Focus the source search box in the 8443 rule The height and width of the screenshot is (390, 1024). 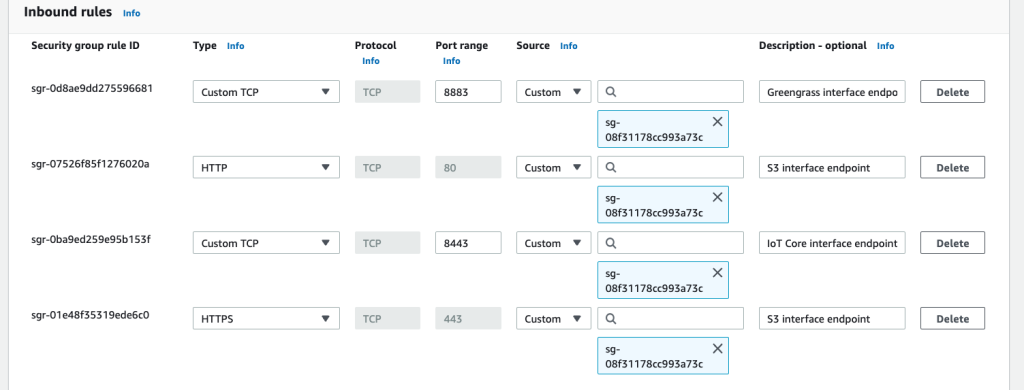tap(671, 243)
